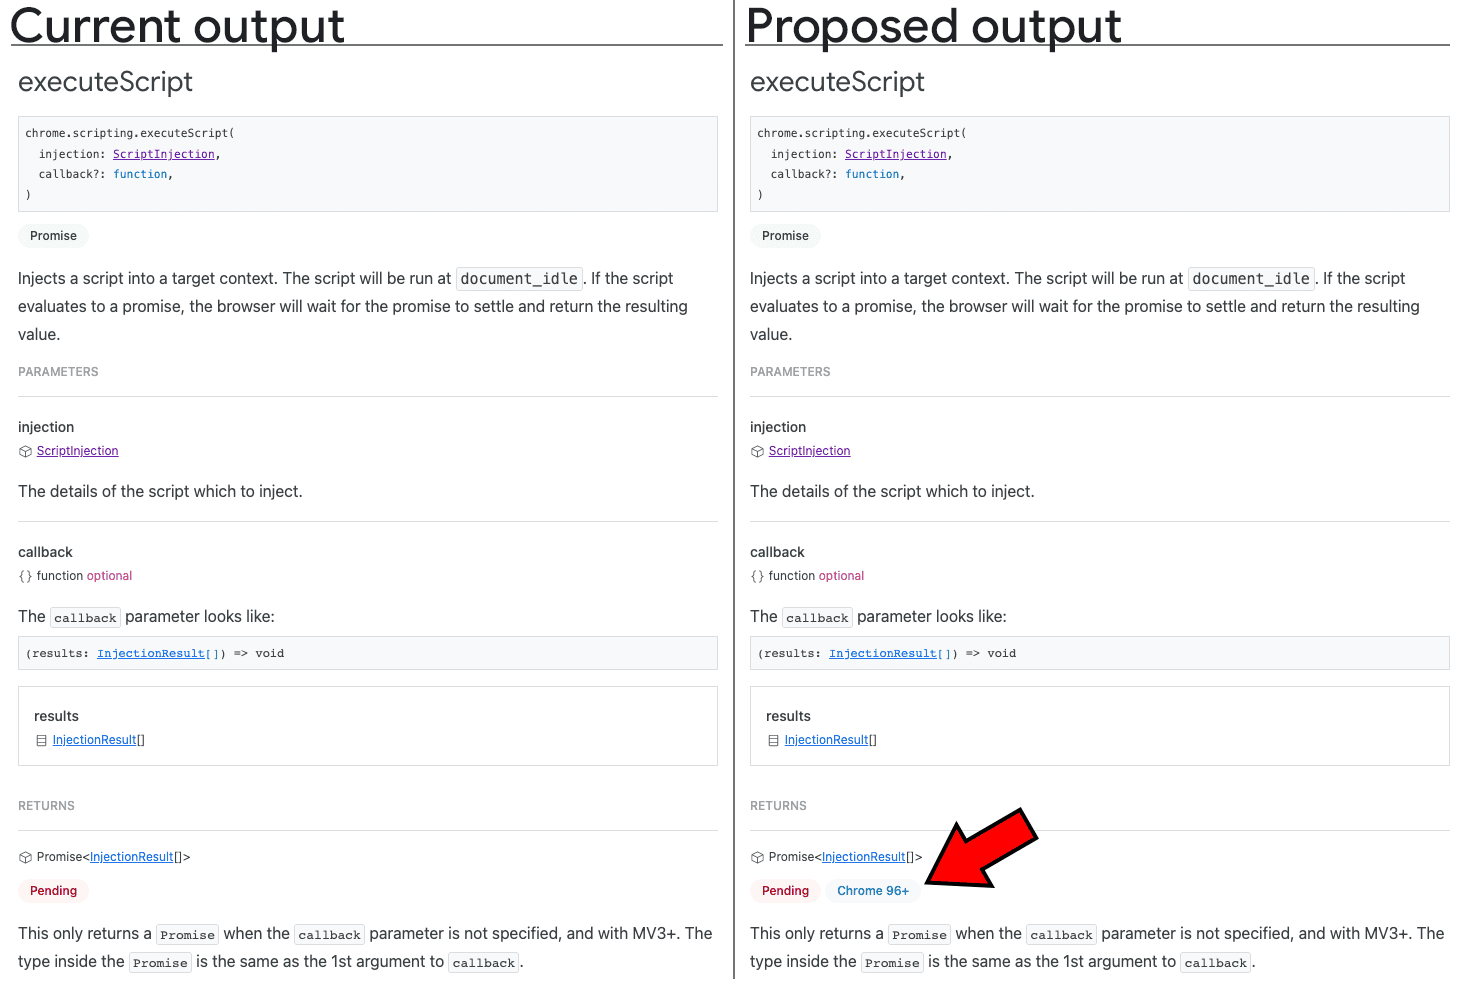Click the document_idle code span in proposed output
Image resolution: width=1464 pixels, height=1000 pixels.
click(1250, 278)
